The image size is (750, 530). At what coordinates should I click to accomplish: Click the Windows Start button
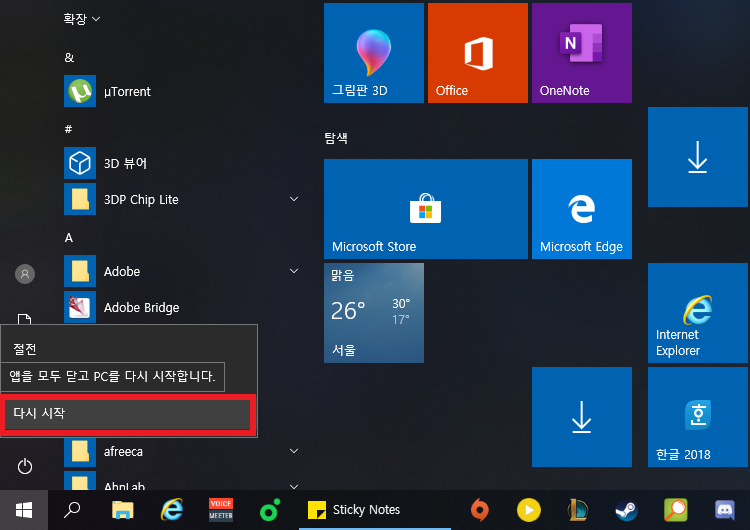(24, 510)
